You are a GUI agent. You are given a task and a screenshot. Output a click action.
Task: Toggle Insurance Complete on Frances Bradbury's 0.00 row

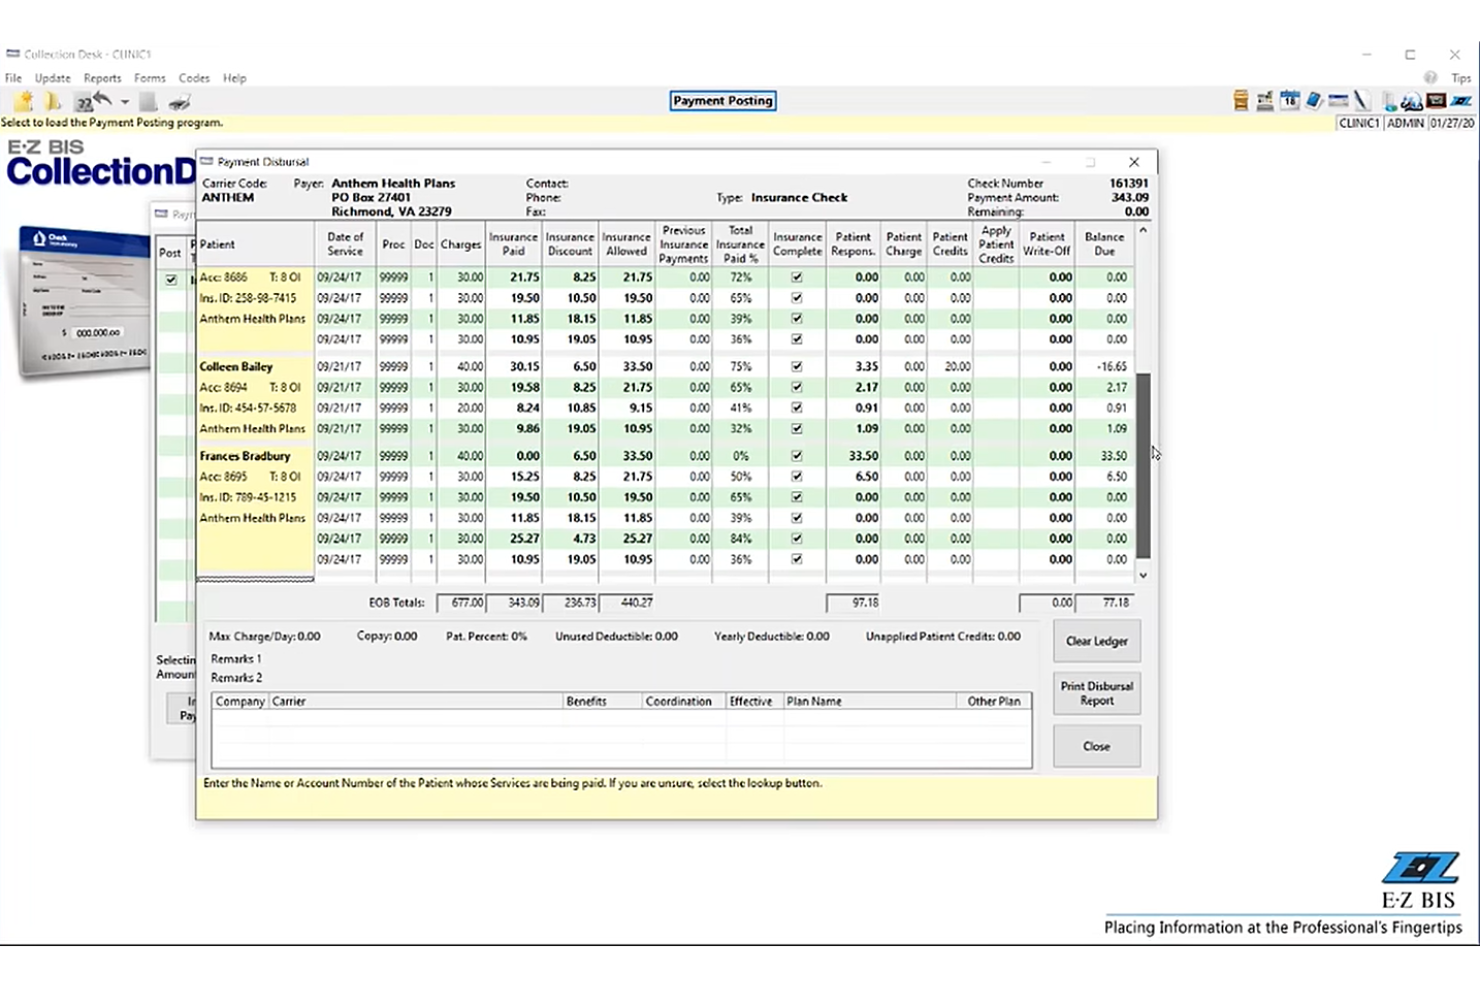pos(797,455)
